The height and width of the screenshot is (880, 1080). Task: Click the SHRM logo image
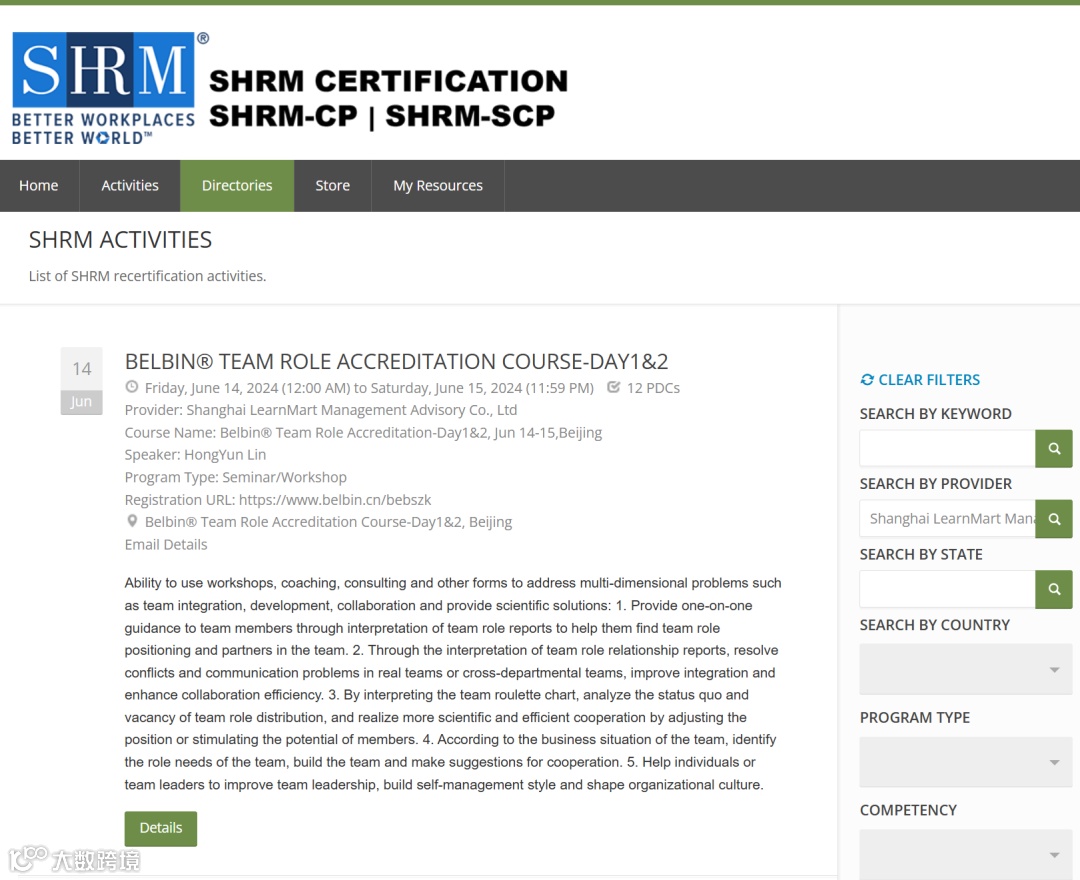point(110,88)
